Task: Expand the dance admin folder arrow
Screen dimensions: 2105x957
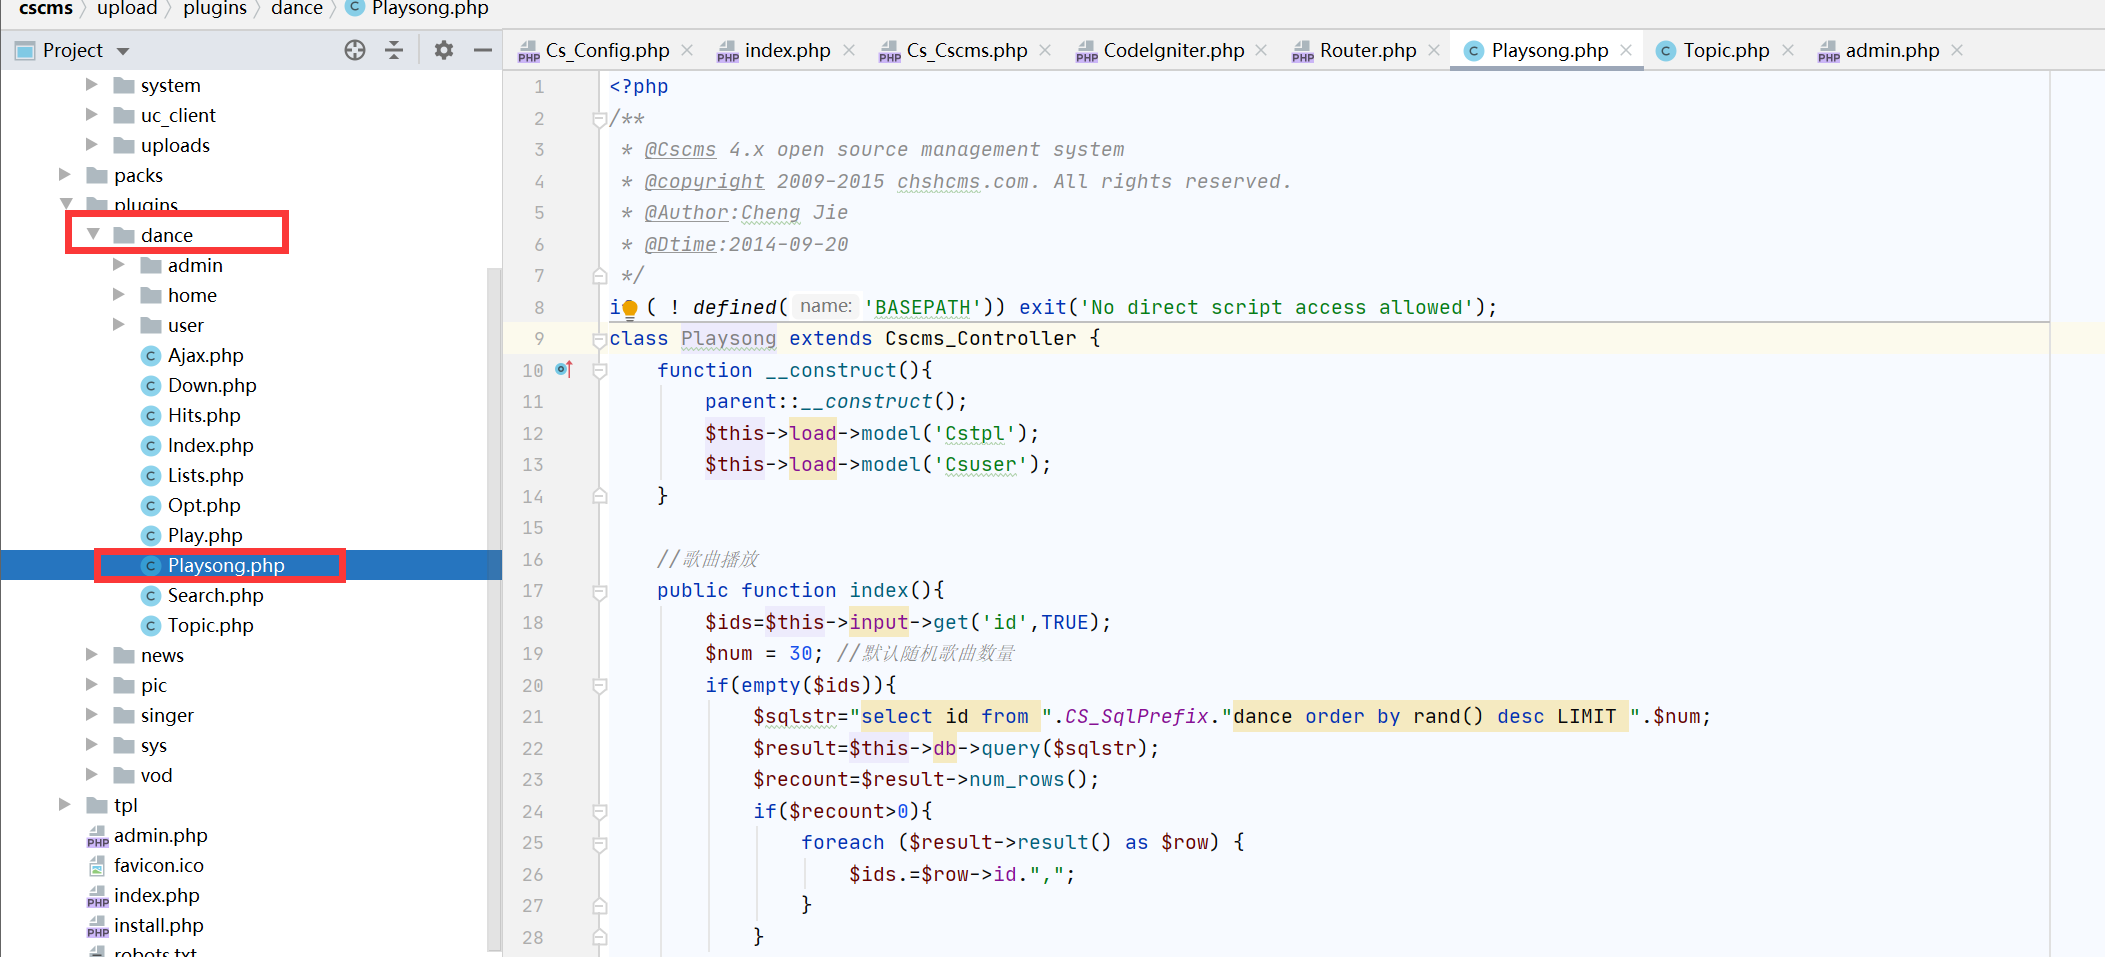Action: (119, 265)
